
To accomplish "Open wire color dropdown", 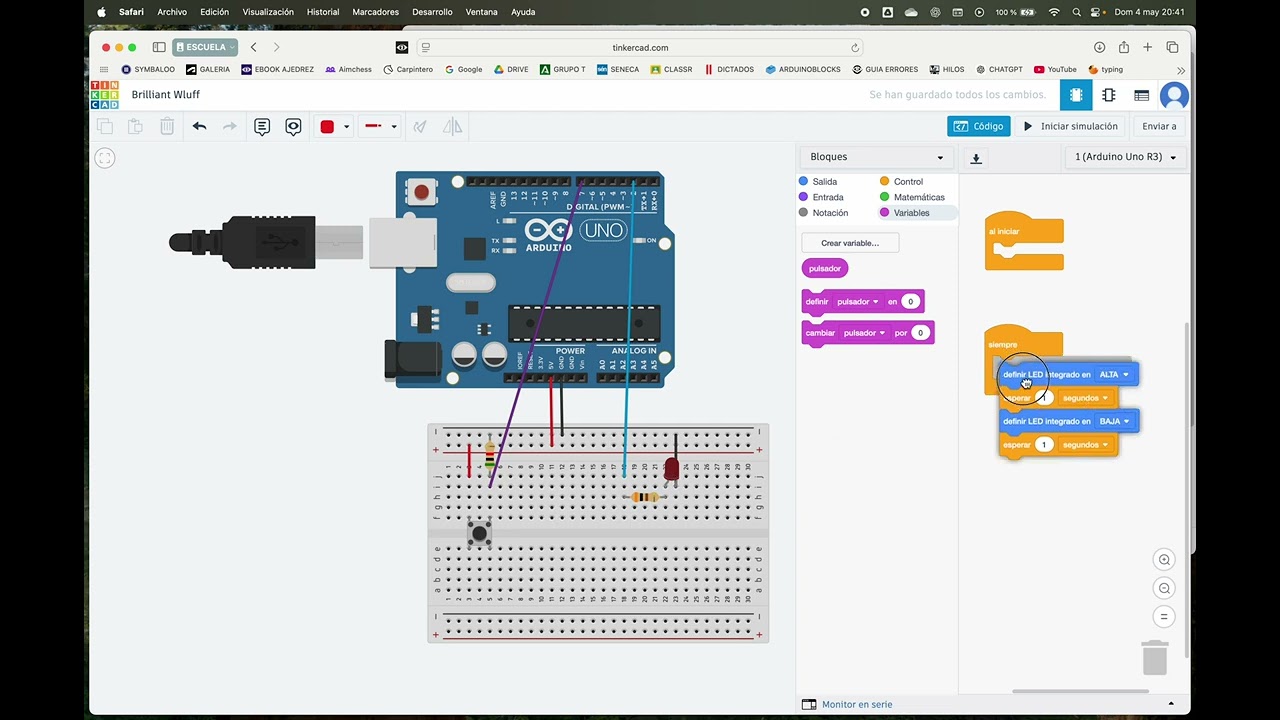I will click(346, 126).
